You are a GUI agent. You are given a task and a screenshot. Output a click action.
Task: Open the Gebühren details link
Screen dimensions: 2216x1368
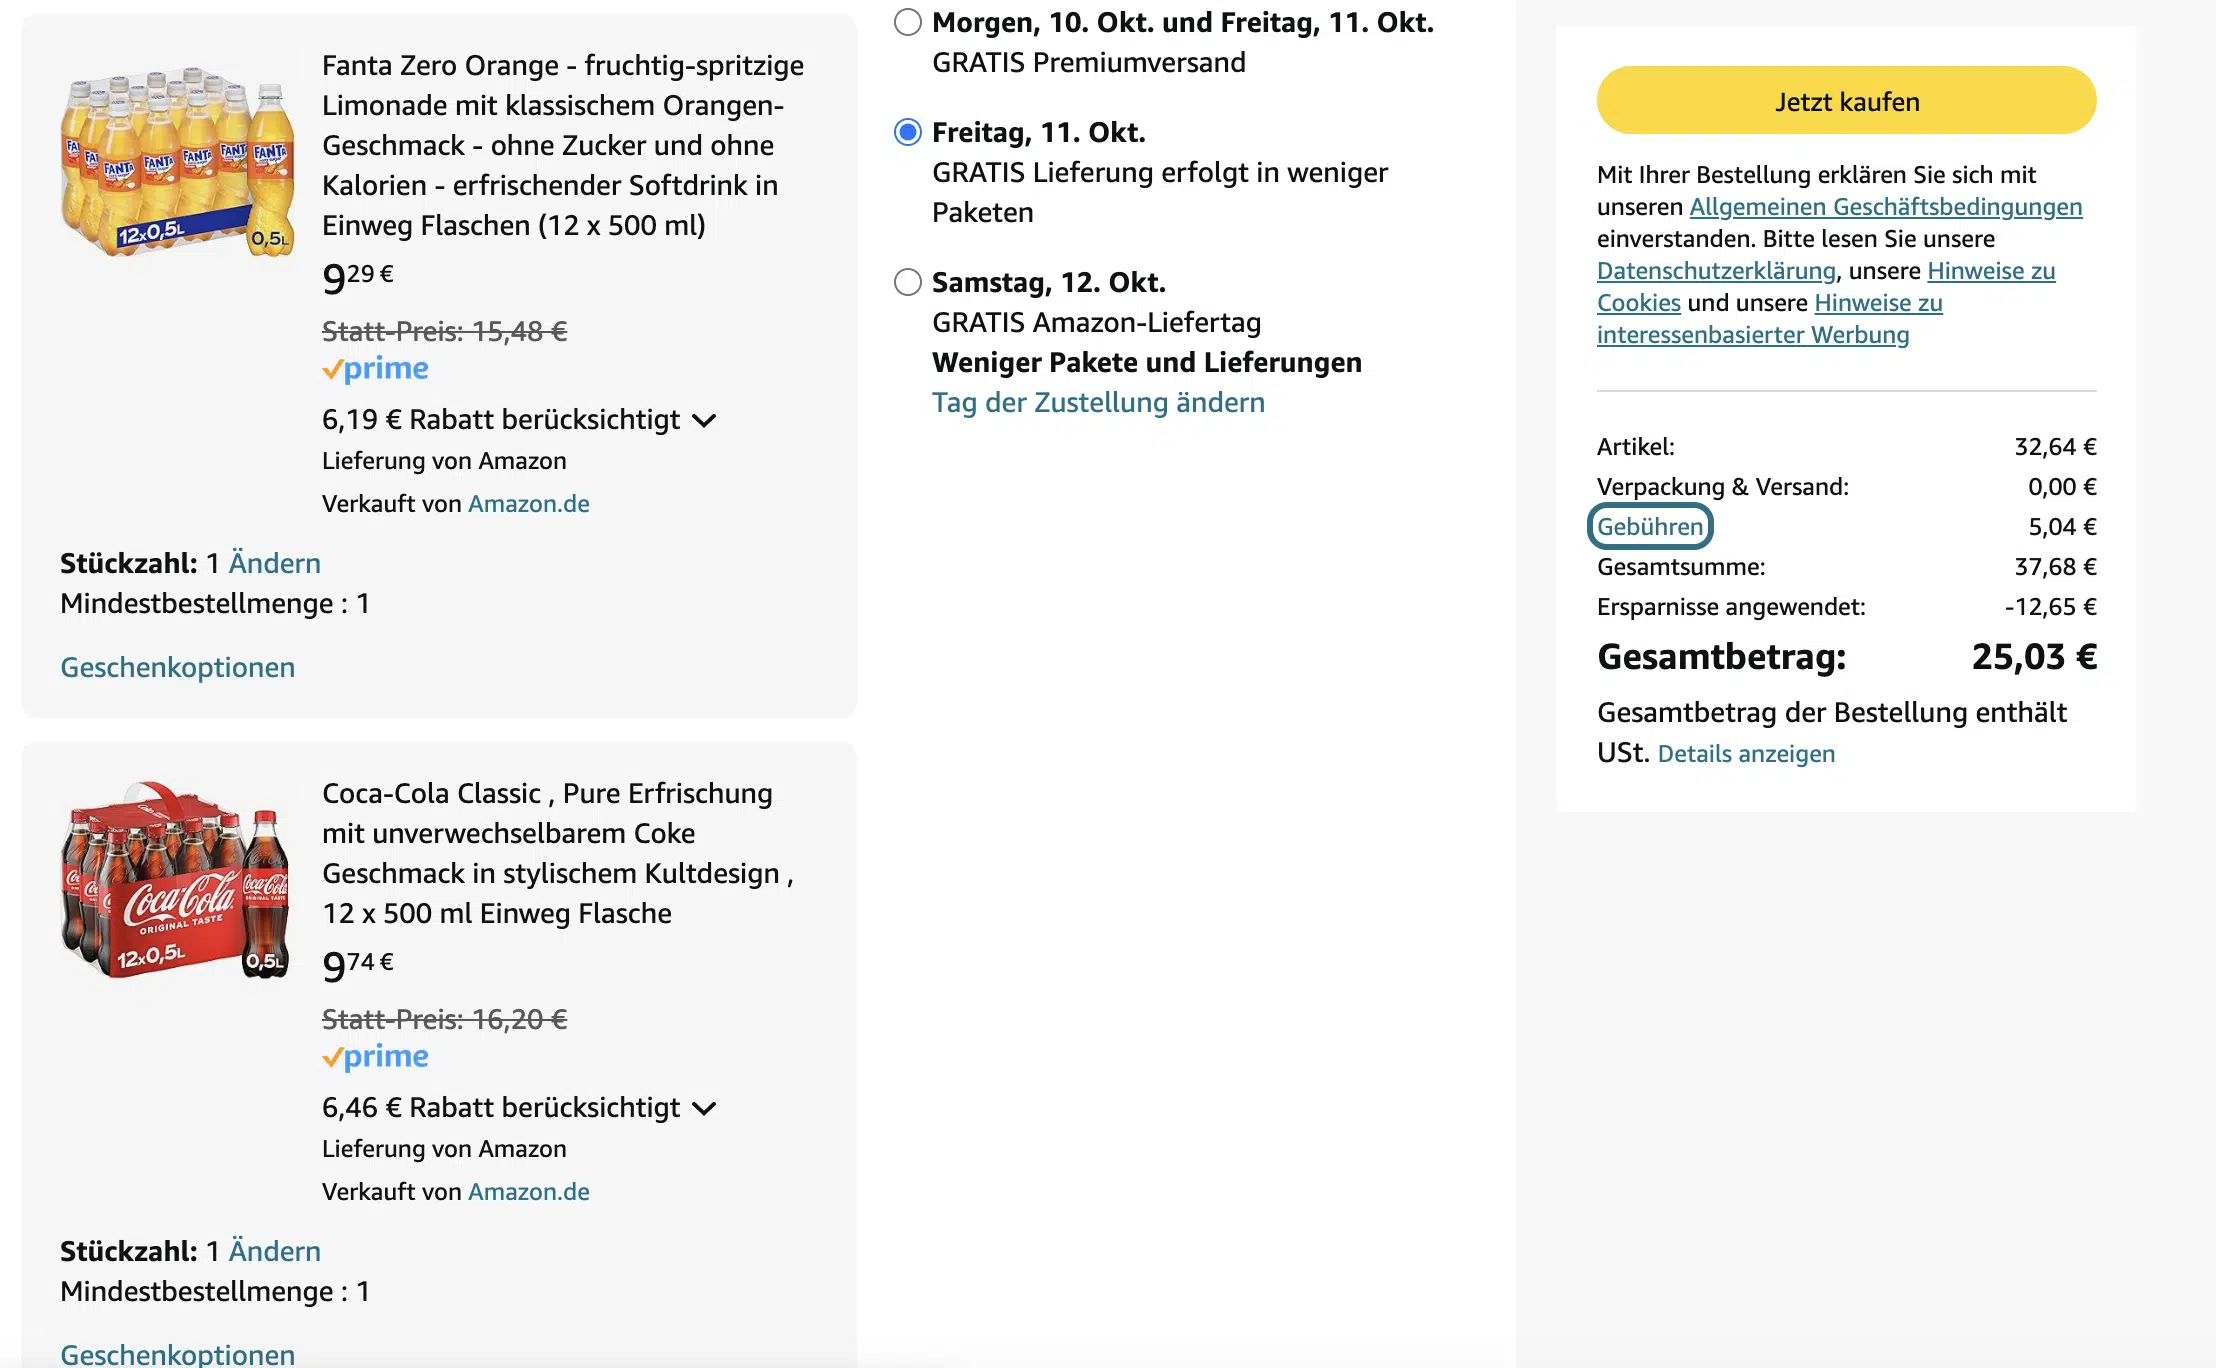coord(1650,527)
